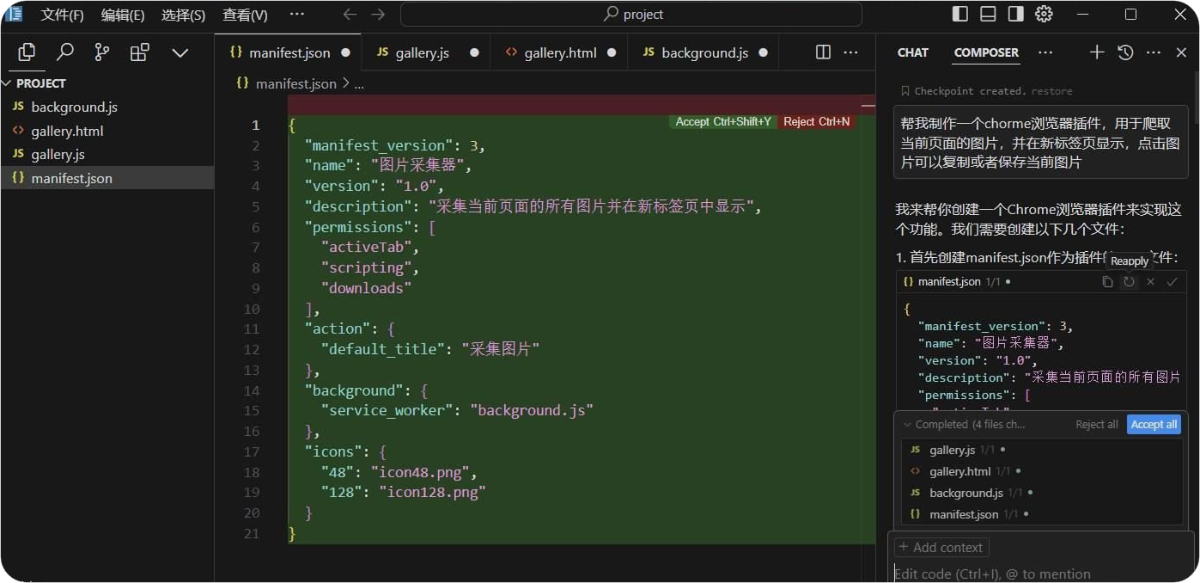Click the restore checkpoint link
This screenshot has height=583, width=1200.
click(x=1052, y=91)
